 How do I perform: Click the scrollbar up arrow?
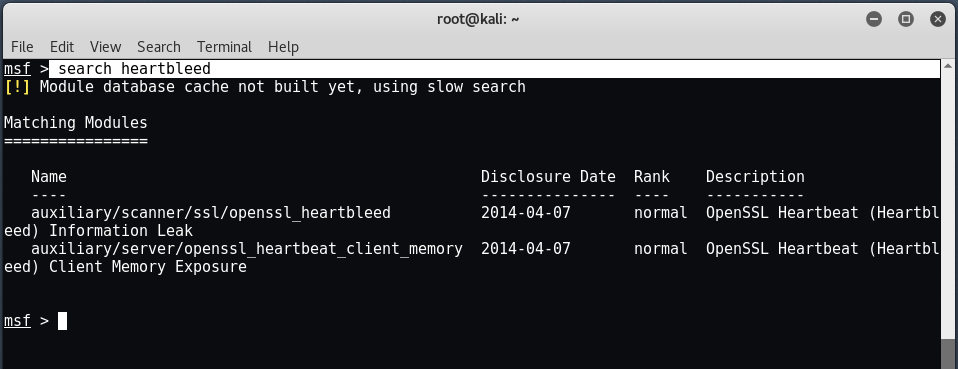pyautogui.click(x=948, y=65)
